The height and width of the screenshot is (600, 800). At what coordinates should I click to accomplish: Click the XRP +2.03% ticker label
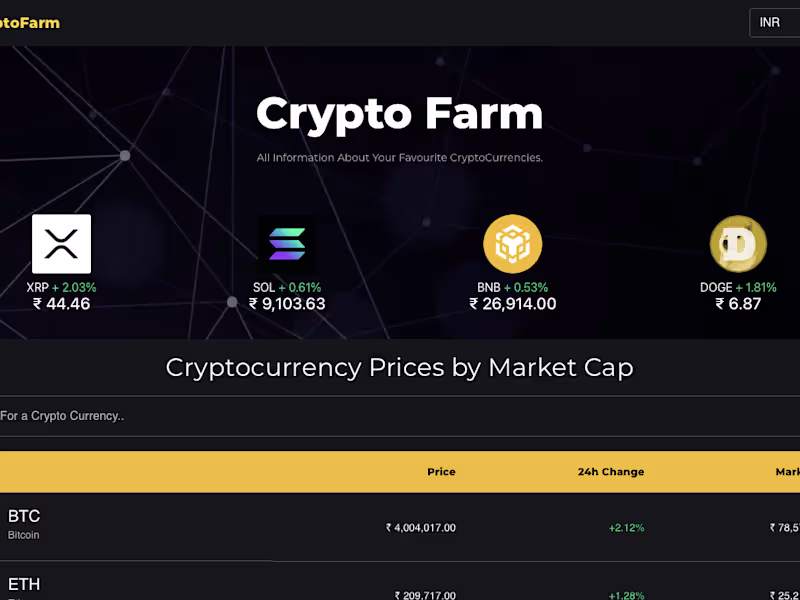[x=61, y=287]
